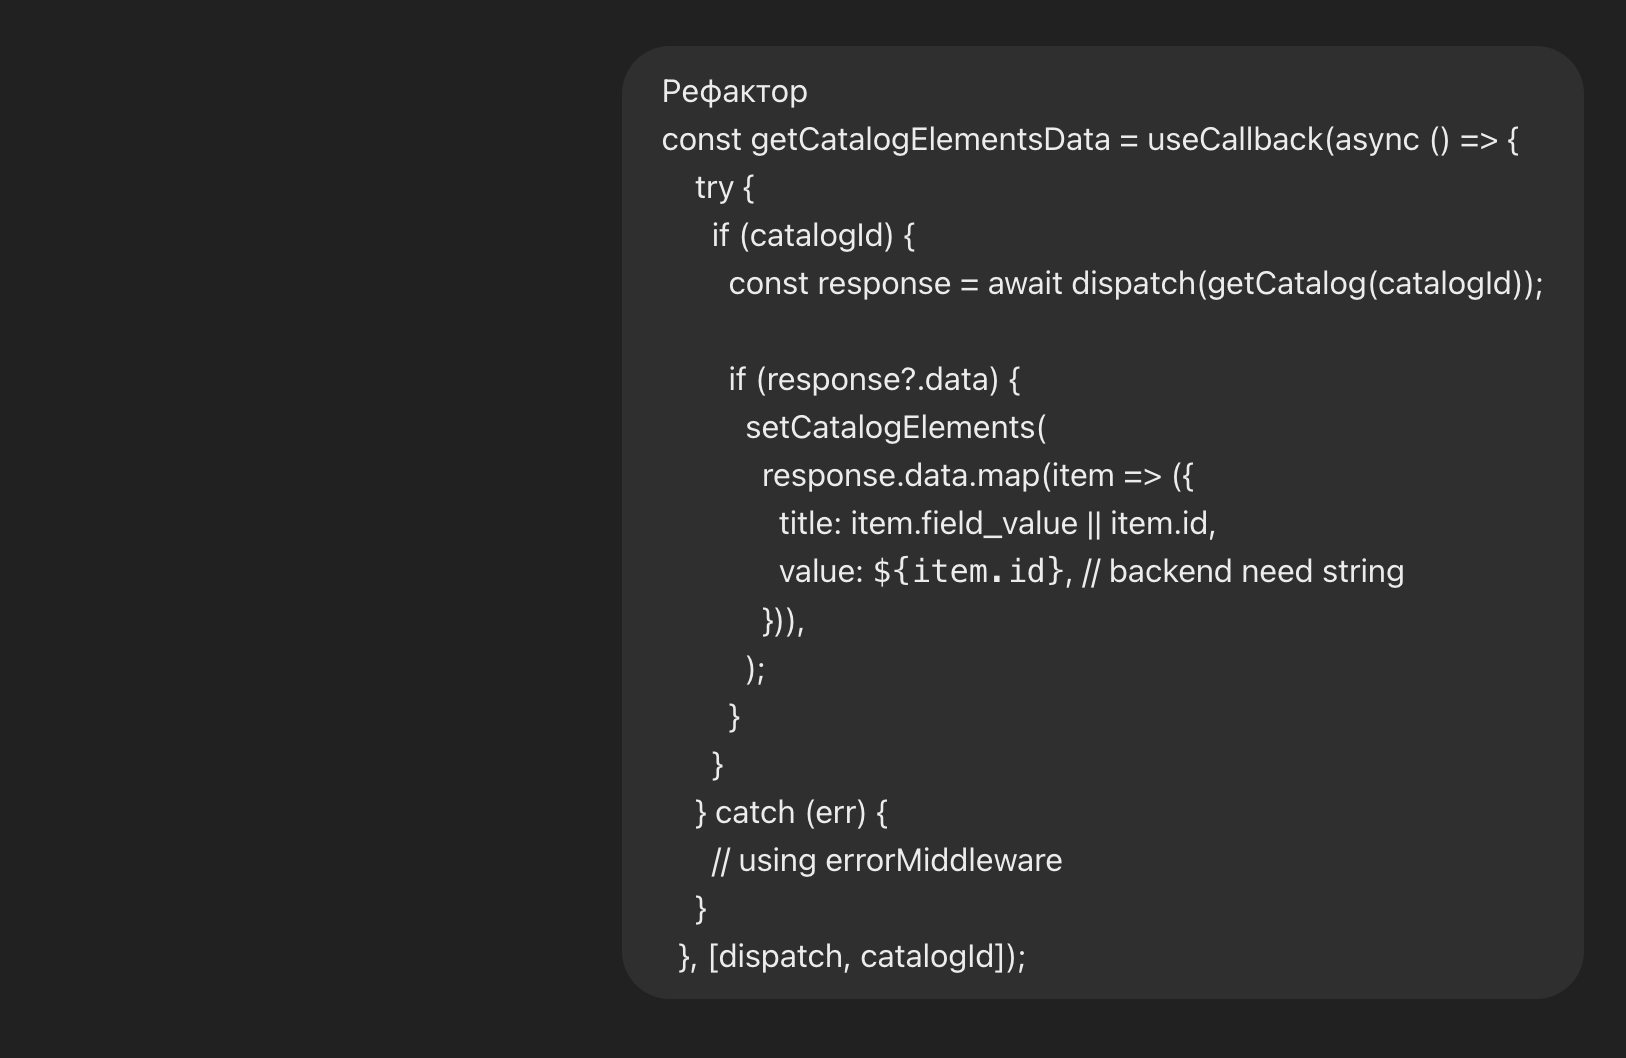The width and height of the screenshot is (1626, 1058).
Task: Click the word "Рефактор" in the message
Action: point(734,92)
